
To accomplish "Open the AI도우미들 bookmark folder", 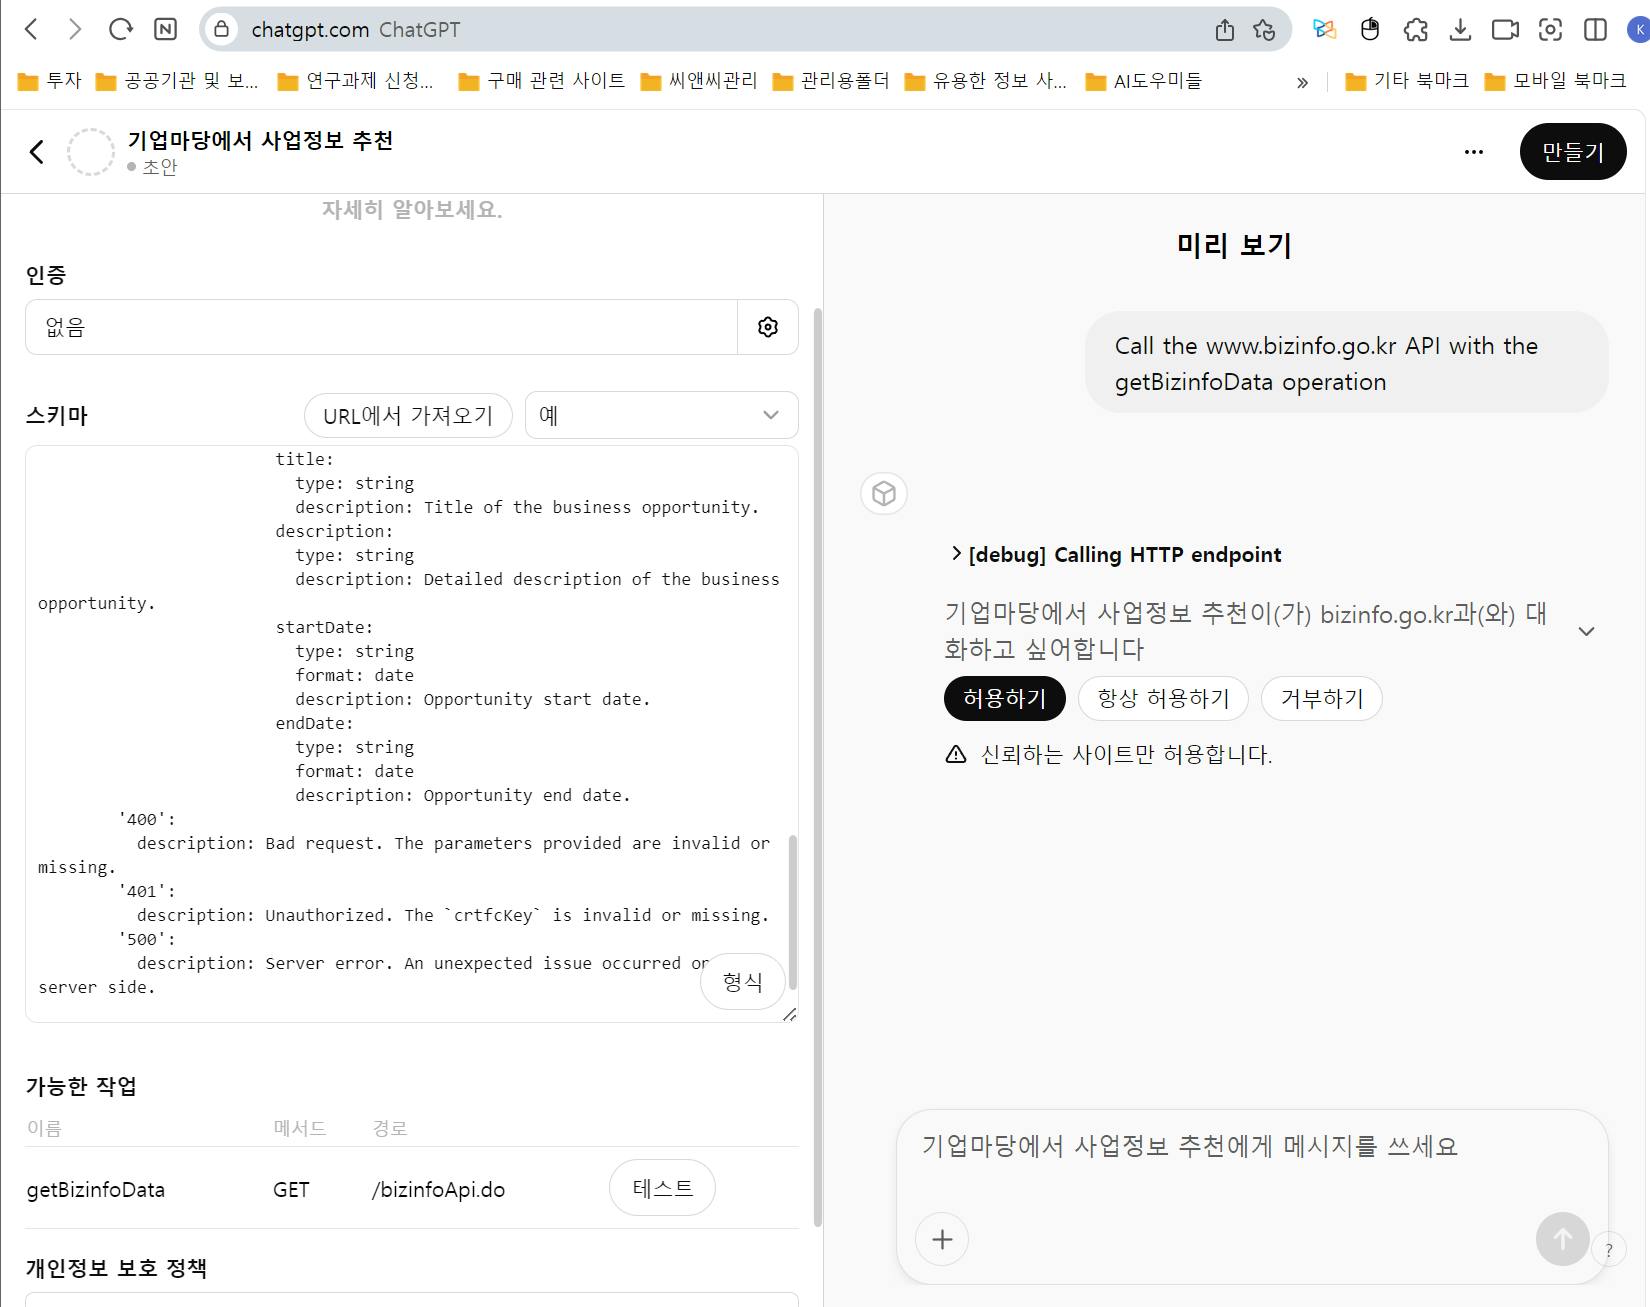I will 1144,81.
